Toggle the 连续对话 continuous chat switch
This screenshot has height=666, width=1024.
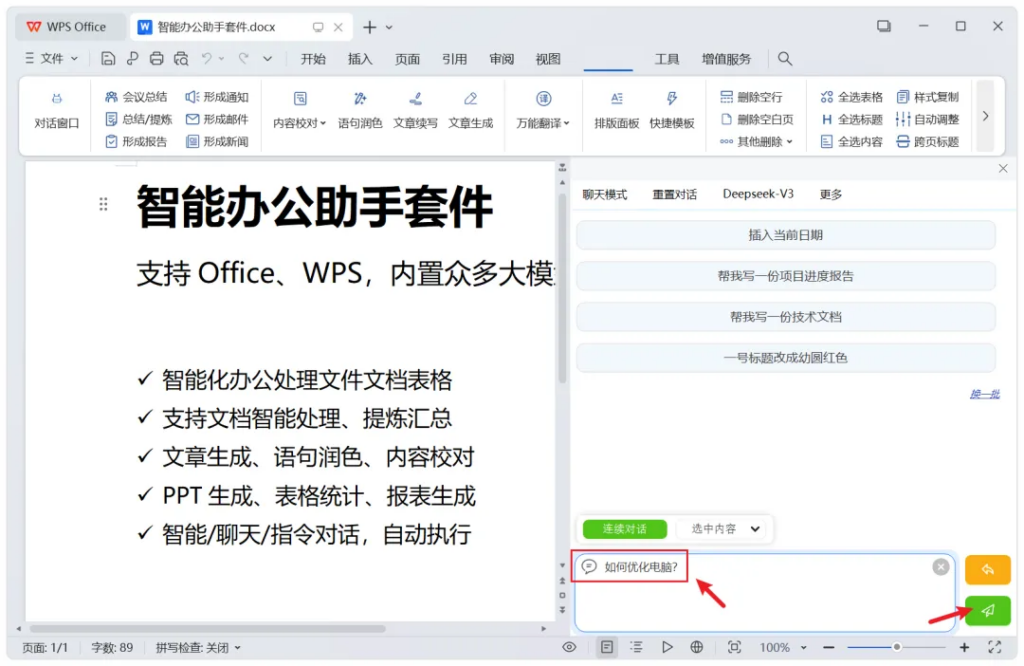click(x=624, y=529)
